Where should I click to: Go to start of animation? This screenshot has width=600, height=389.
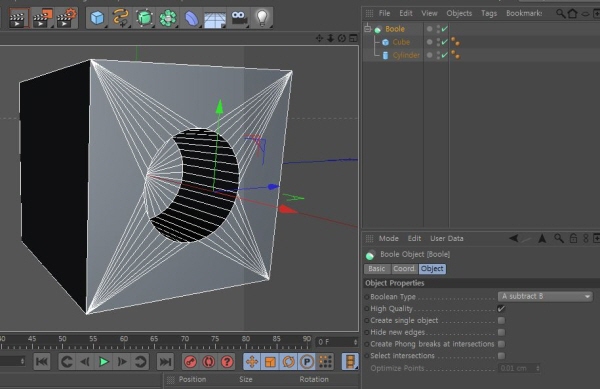pos(42,361)
